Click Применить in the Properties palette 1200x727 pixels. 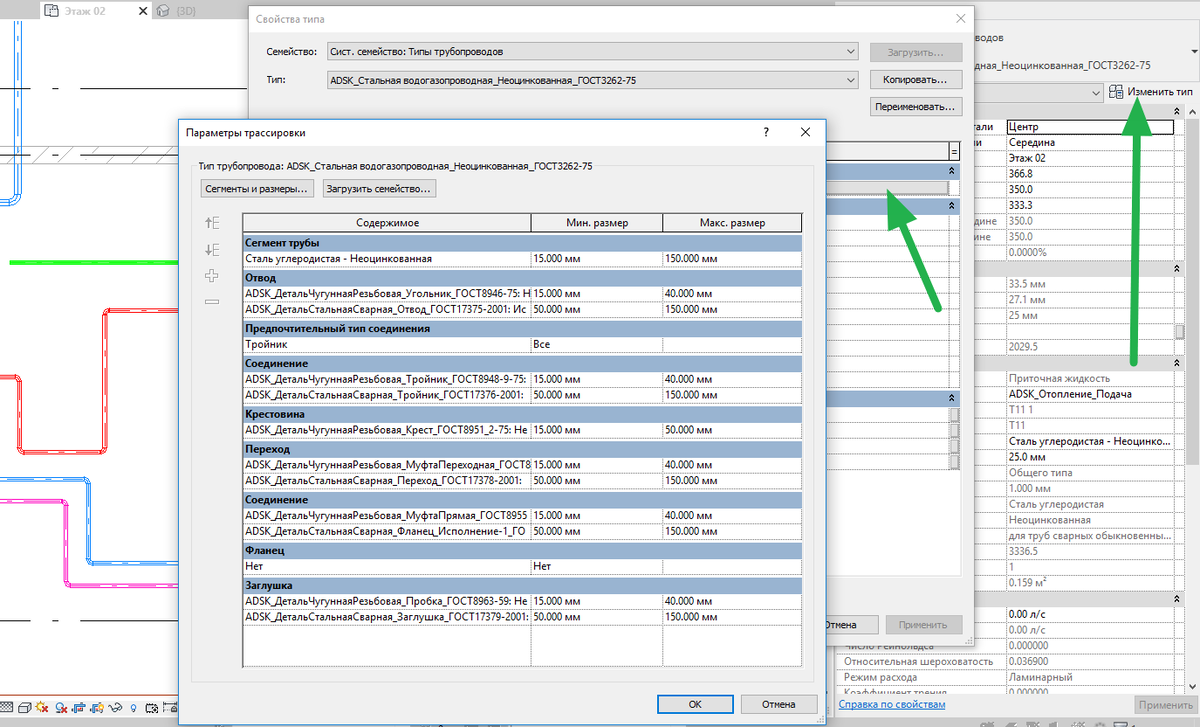(x=1165, y=705)
